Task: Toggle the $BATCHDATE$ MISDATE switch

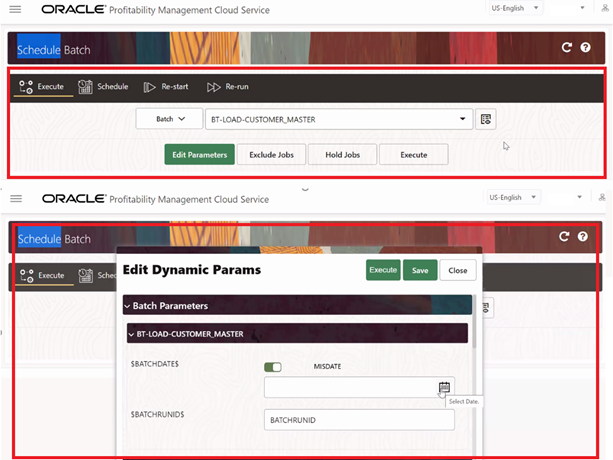Action: (273, 367)
